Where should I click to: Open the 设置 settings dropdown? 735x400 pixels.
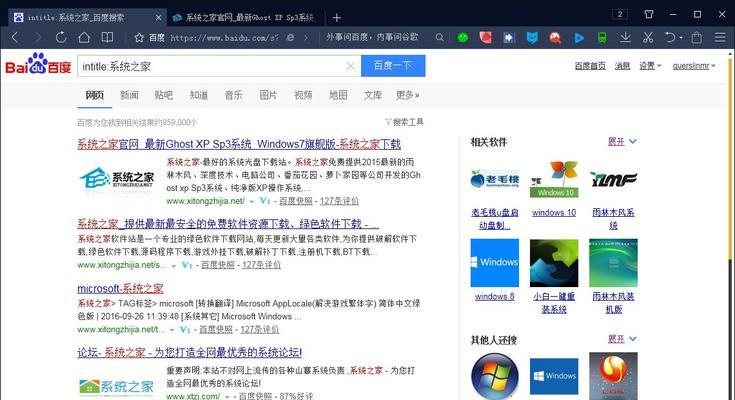click(x=650, y=66)
